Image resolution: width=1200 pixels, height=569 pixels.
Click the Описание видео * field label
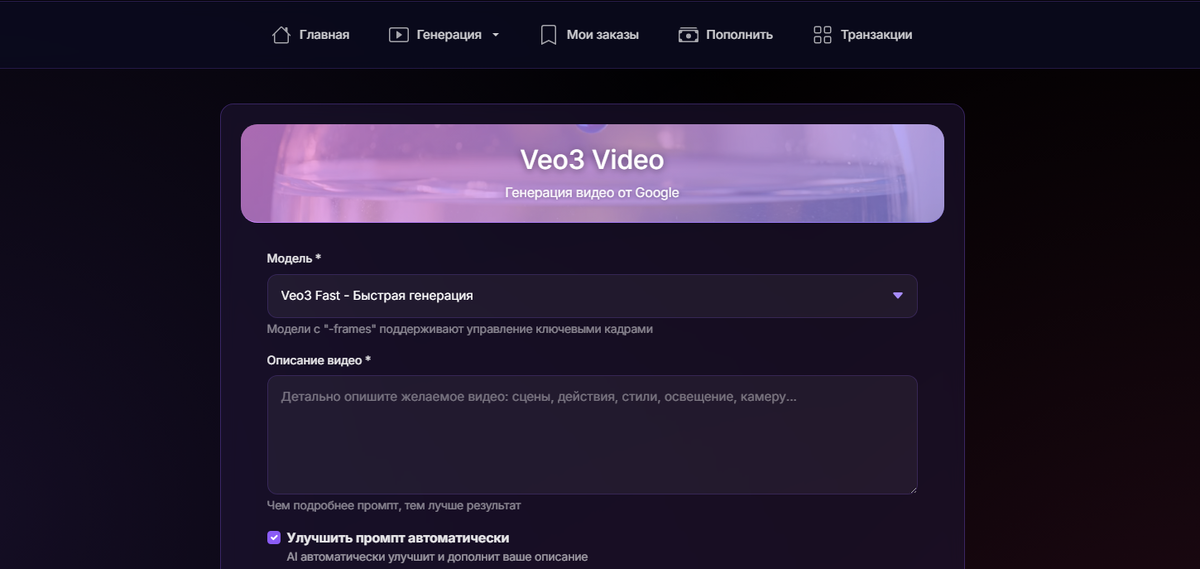tap(319, 360)
